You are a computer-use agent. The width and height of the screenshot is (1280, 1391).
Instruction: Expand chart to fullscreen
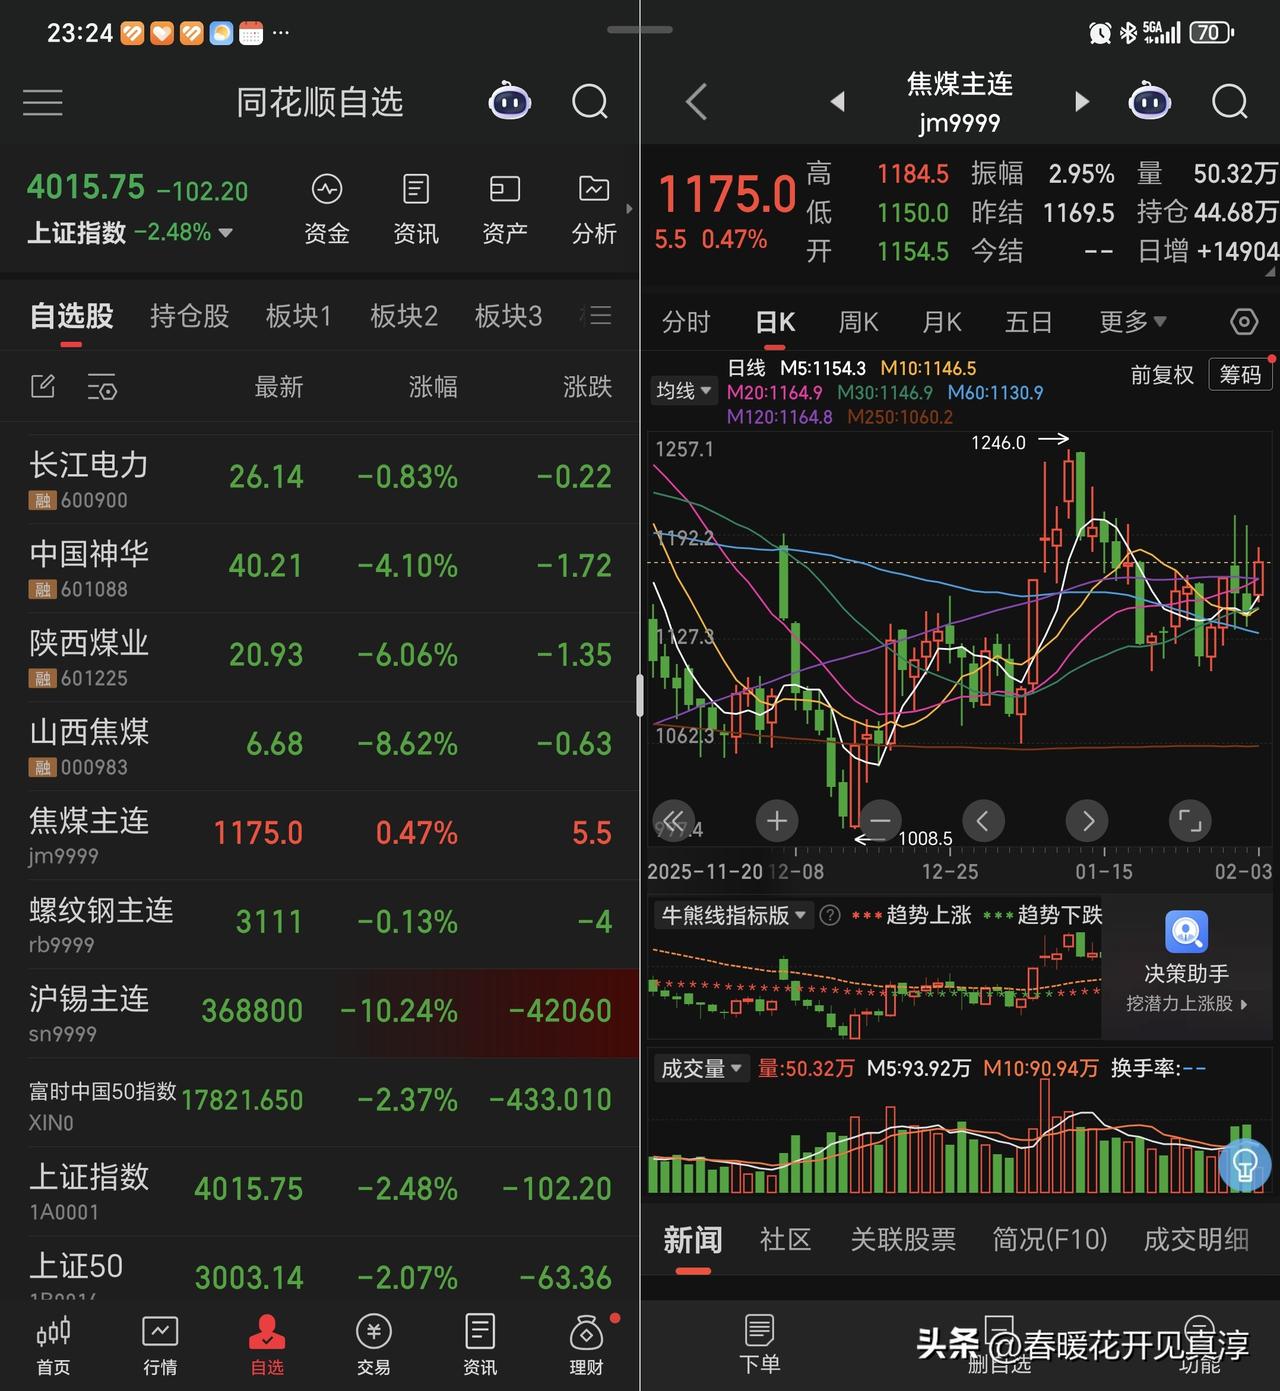(x=1190, y=821)
